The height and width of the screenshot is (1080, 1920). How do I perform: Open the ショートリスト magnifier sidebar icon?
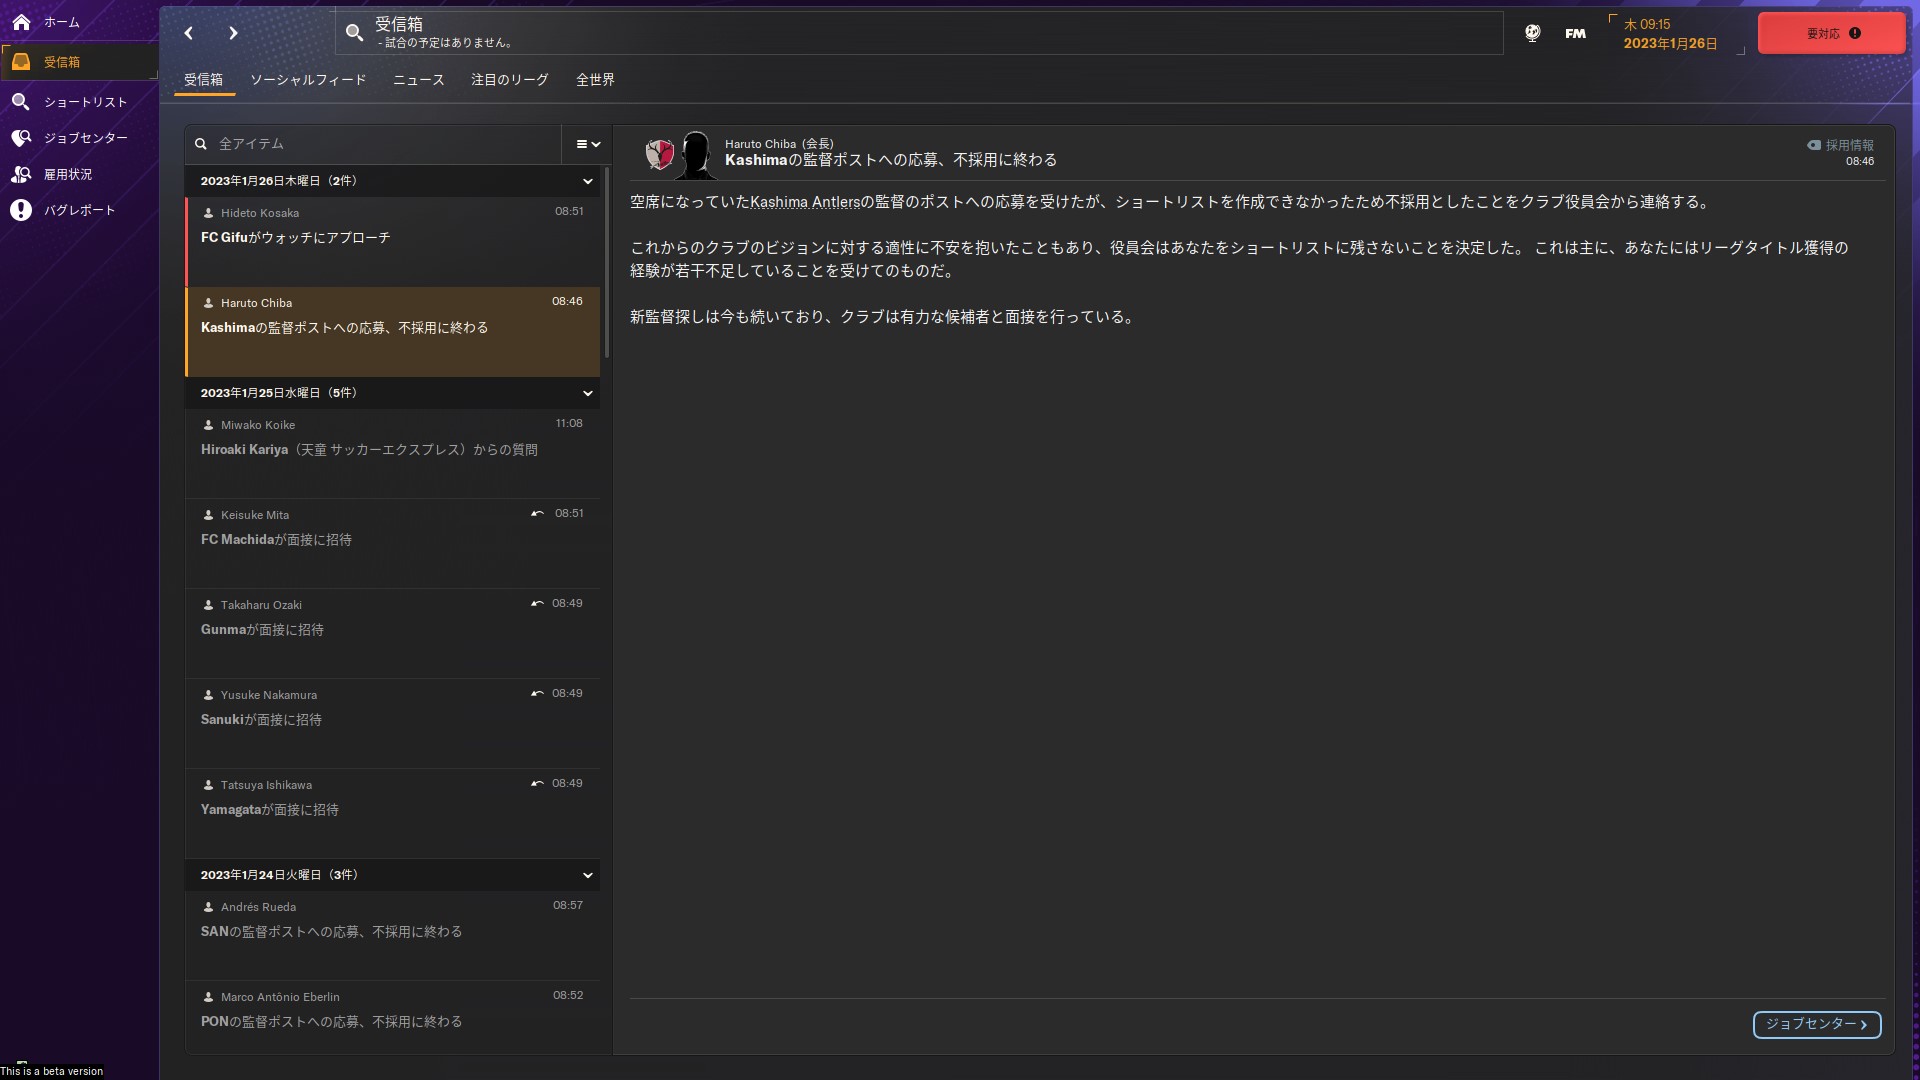point(21,102)
